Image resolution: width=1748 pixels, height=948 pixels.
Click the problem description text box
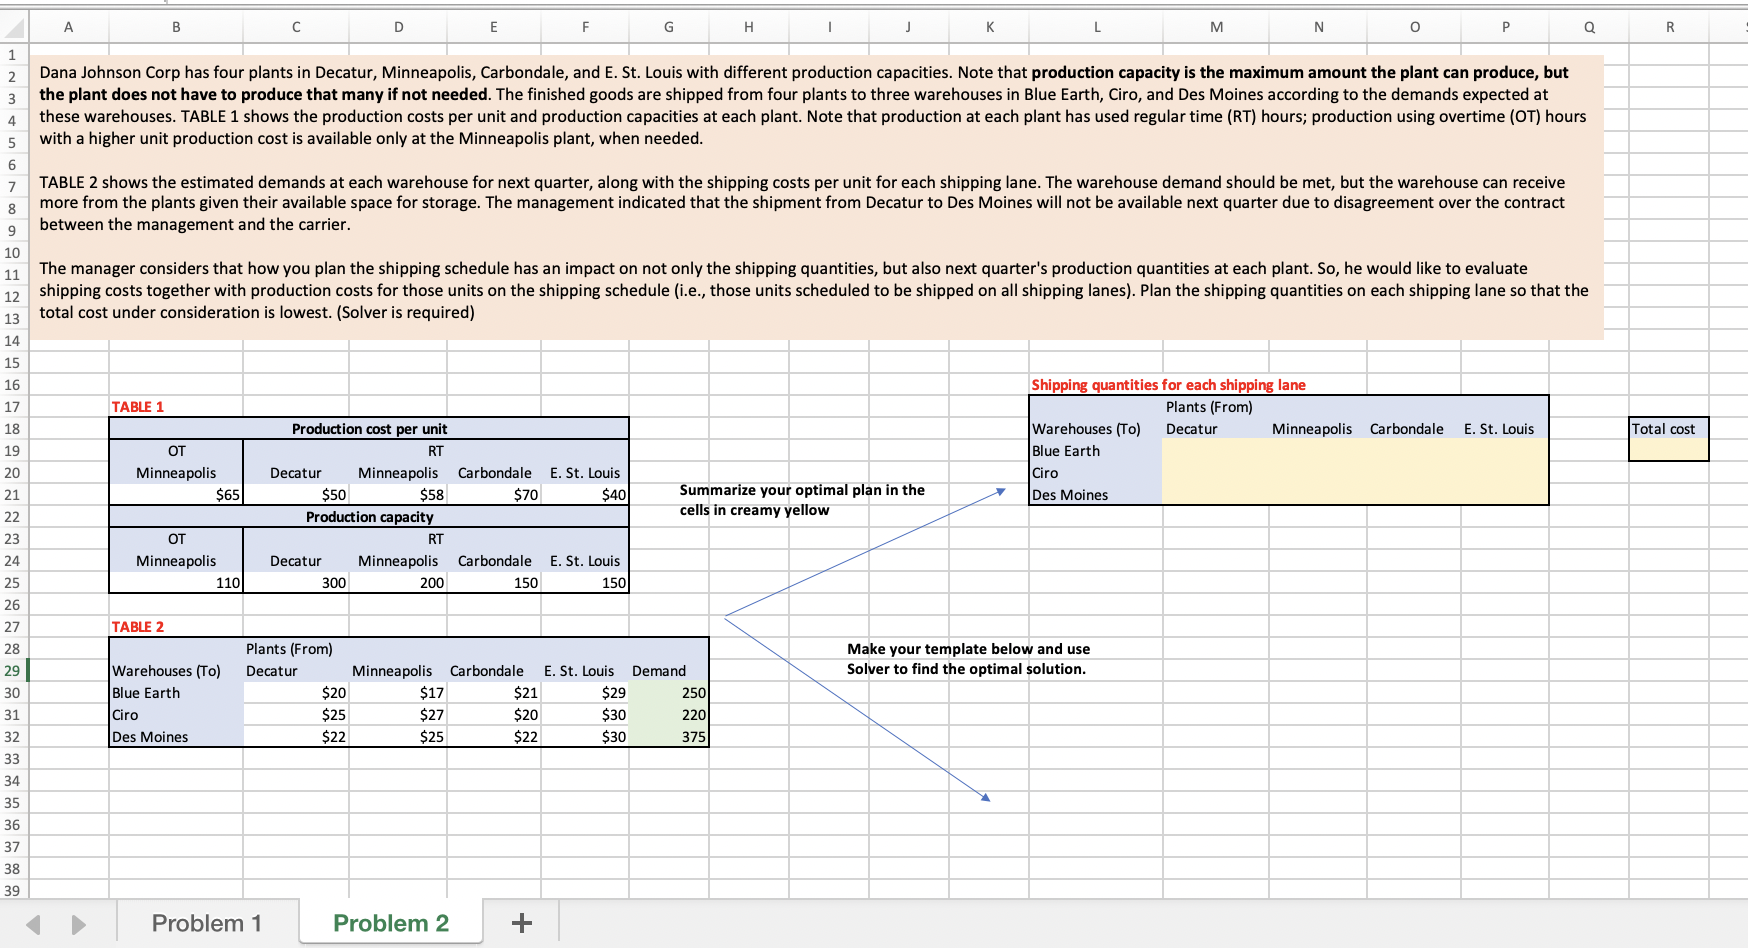(816, 197)
